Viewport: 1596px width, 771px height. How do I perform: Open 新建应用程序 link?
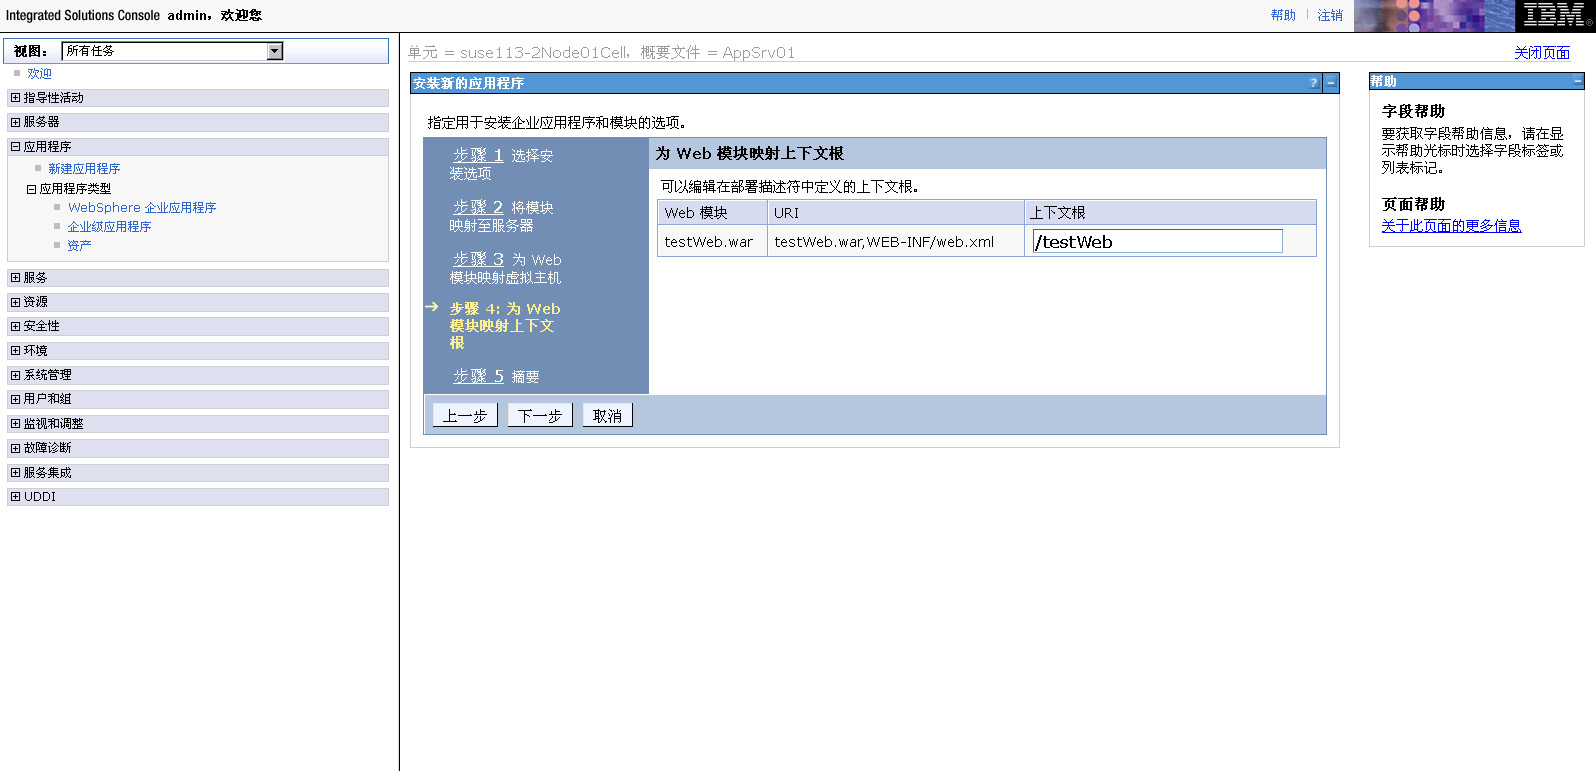click(84, 169)
